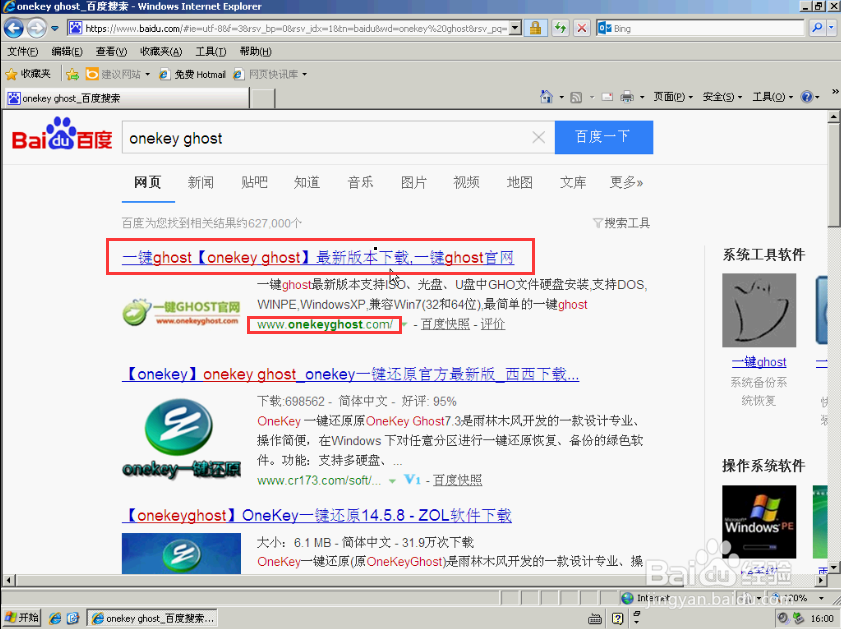Image resolution: width=841 pixels, height=629 pixels.
Task: Open the recent pages dropdown arrow
Action: click(x=55, y=28)
